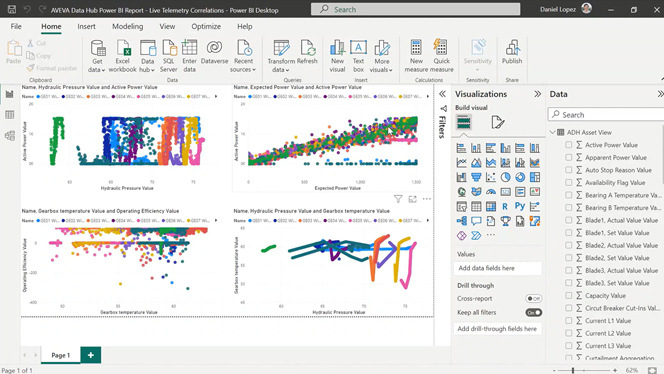
Task: Toggle the Keep all filters switch
Action: (x=534, y=313)
